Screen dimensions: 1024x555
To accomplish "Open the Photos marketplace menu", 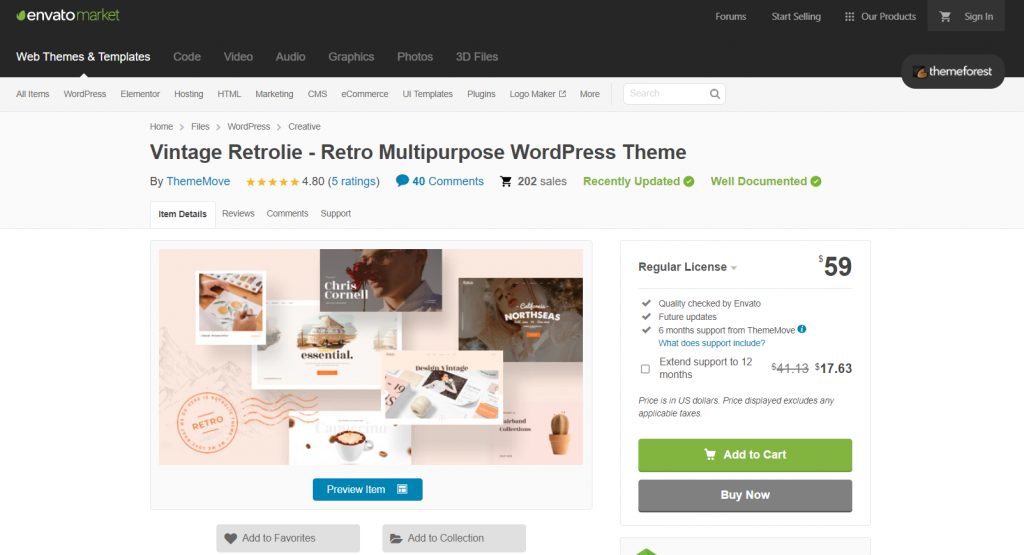I will 415,57.
